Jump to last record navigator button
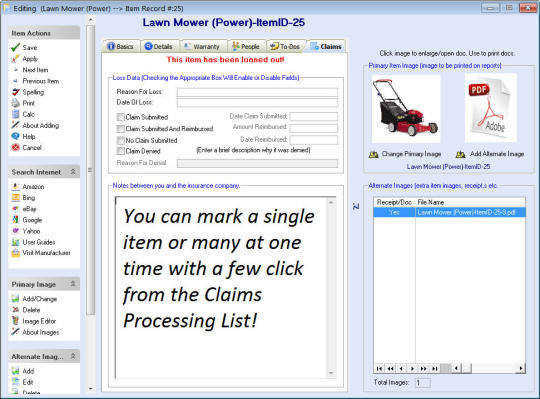The height and width of the screenshot is (399, 540). (x=435, y=368)
